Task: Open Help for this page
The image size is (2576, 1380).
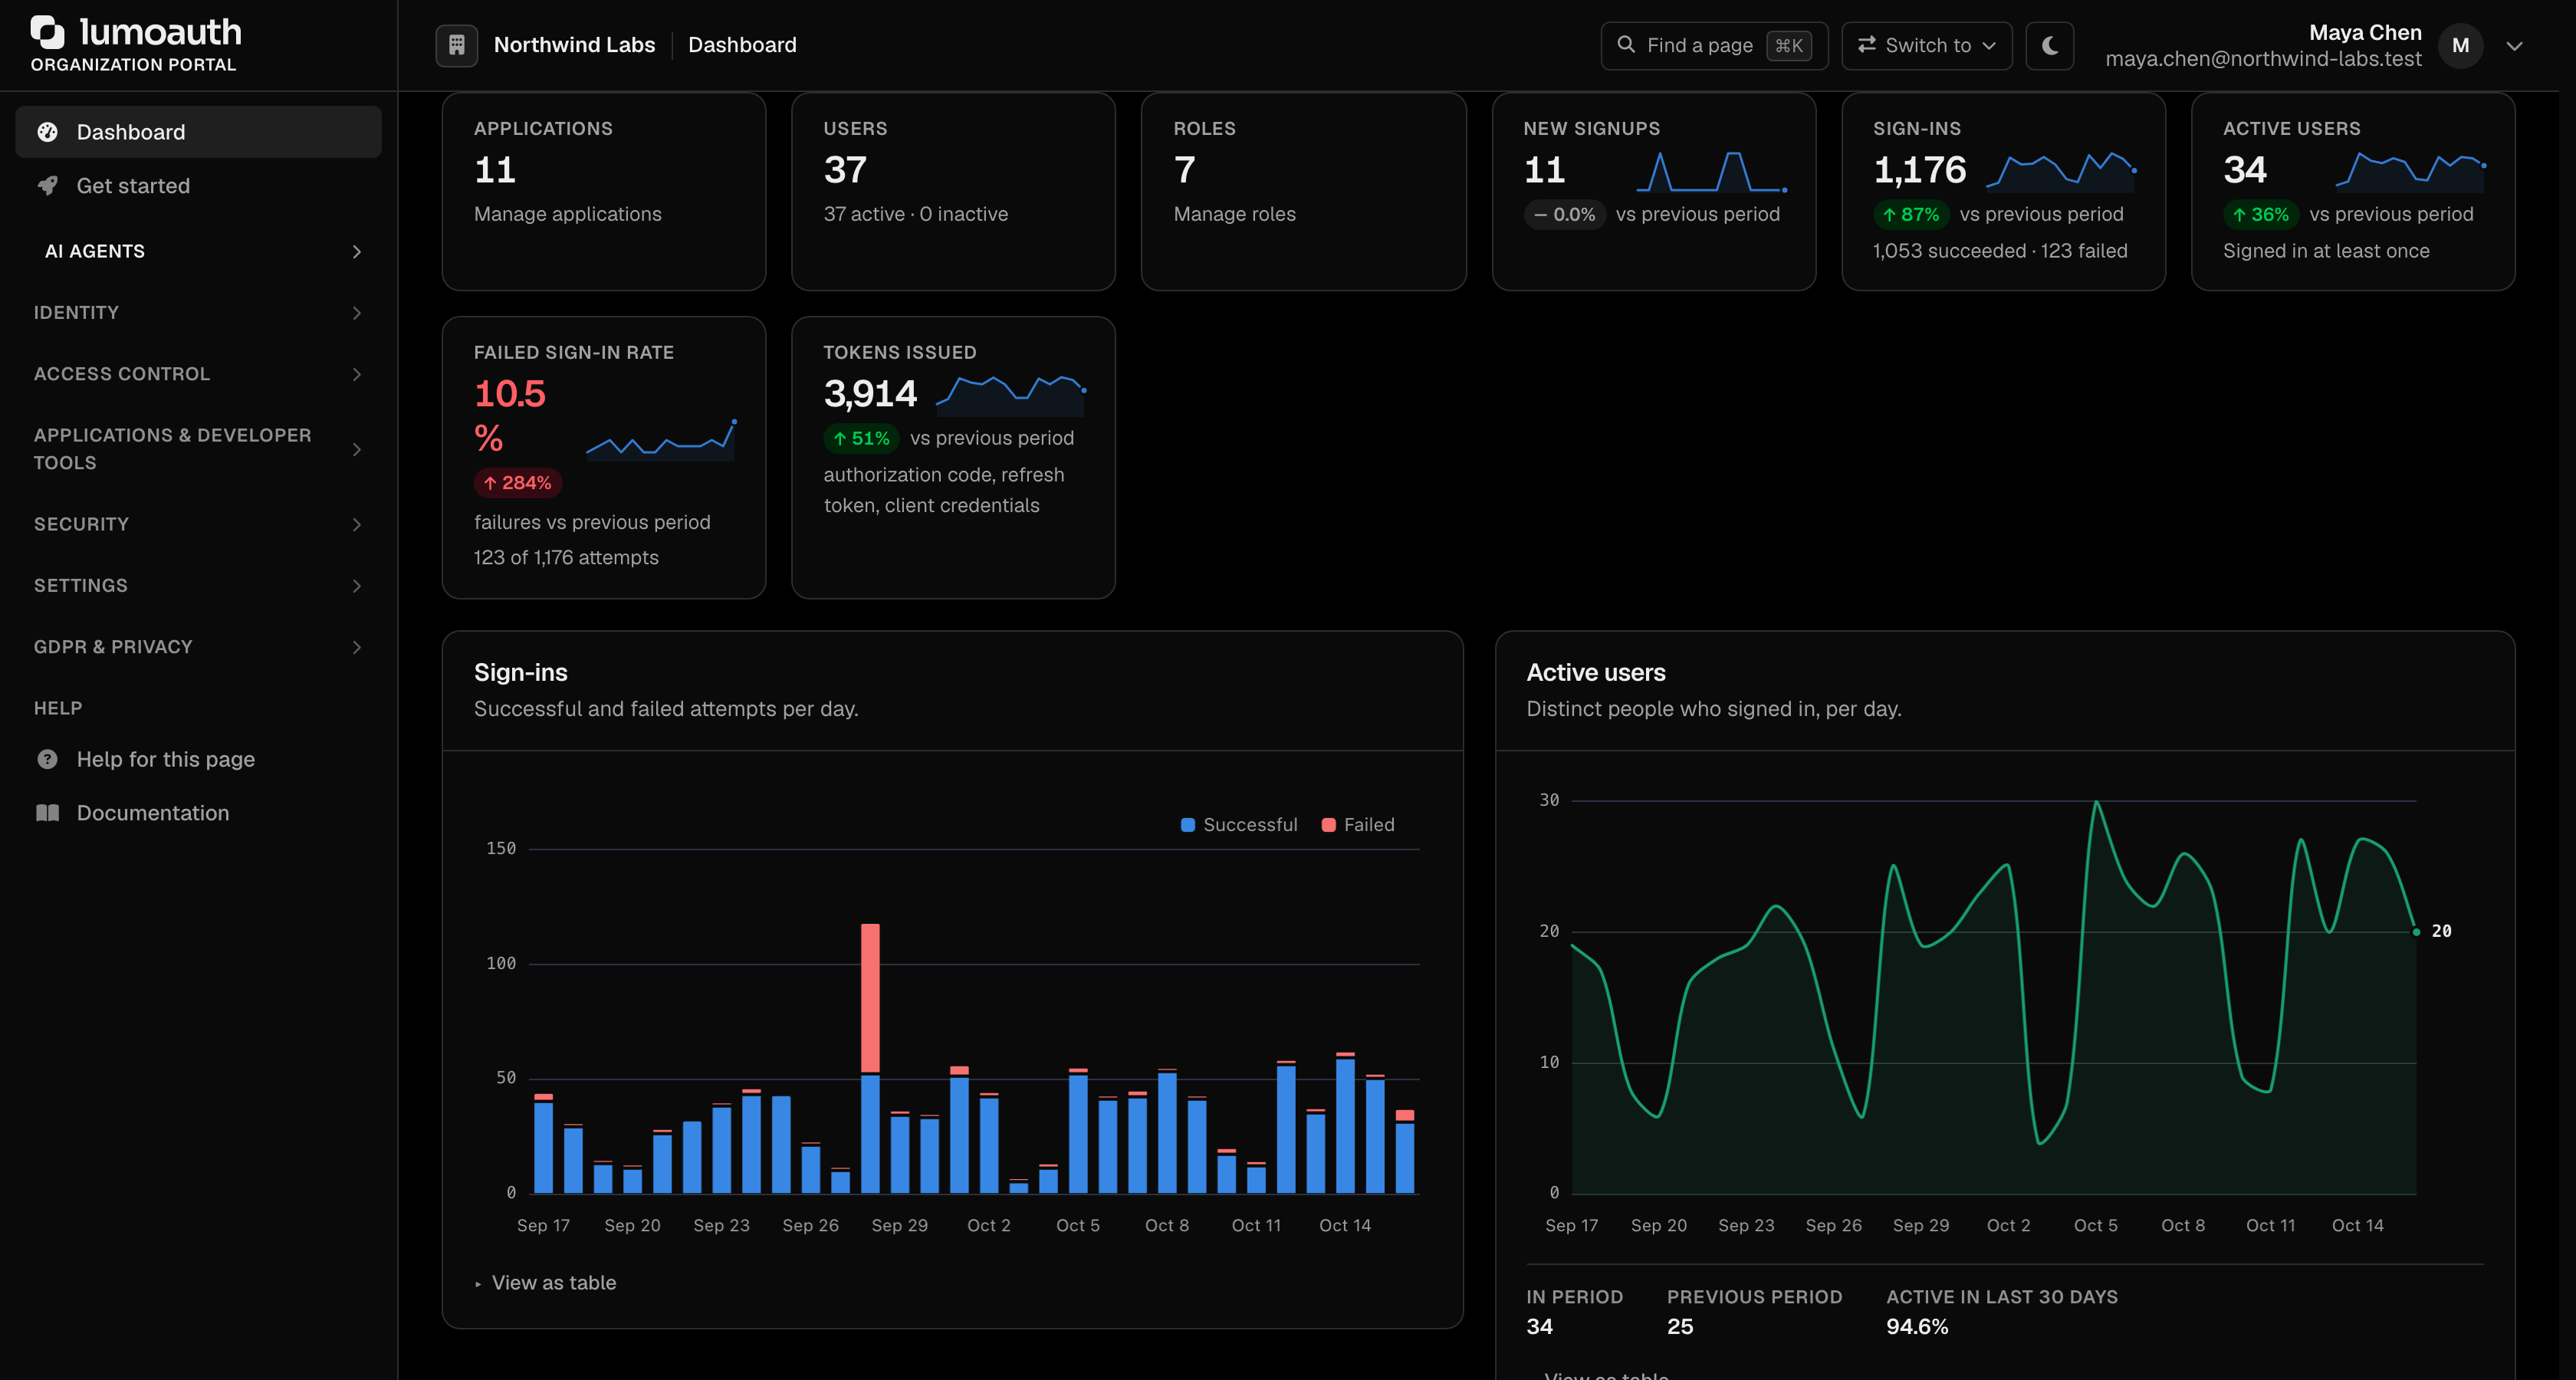Action: coord(199,759)
